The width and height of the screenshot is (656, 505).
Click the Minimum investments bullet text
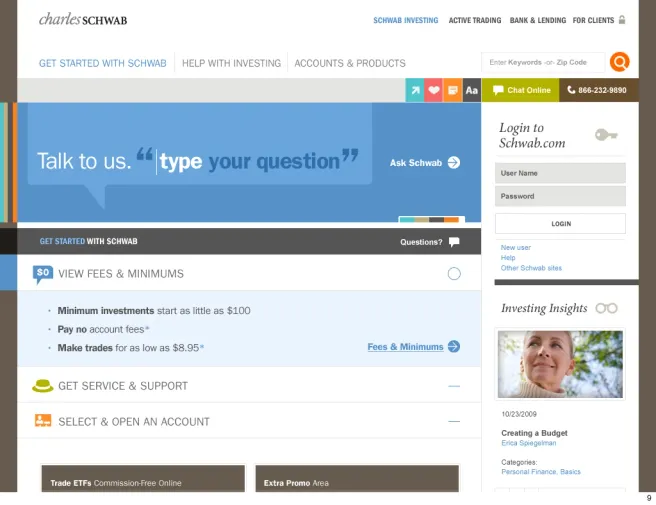(154, 311)
